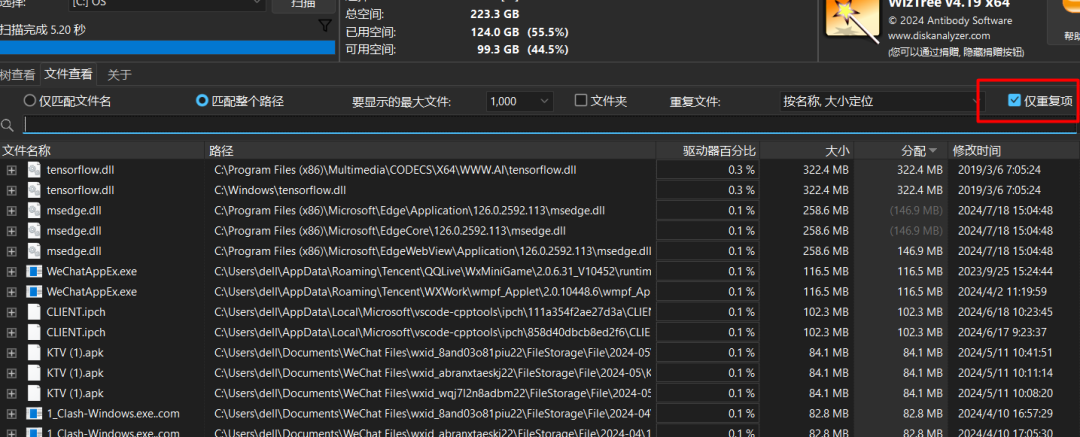Click the magnifier icon beside the search box
1080x437 pixels.
click(8, 125)
